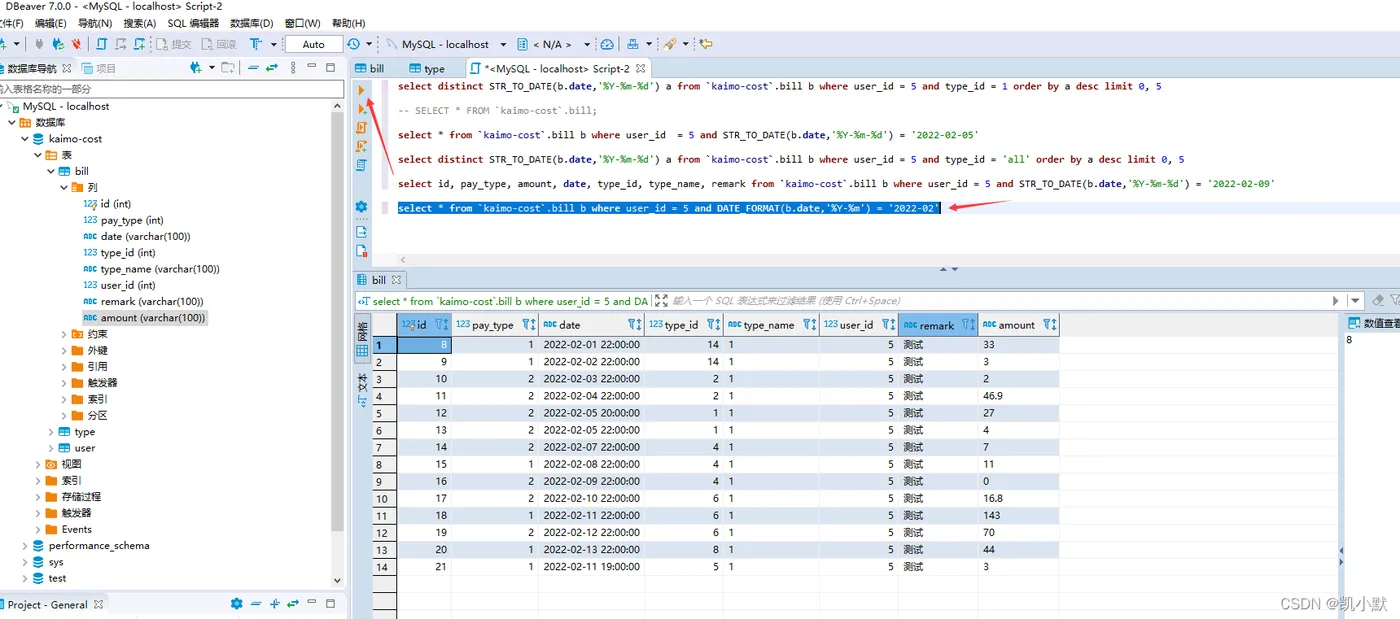Expand the performance_schema tree node

(x=25, y=546)
